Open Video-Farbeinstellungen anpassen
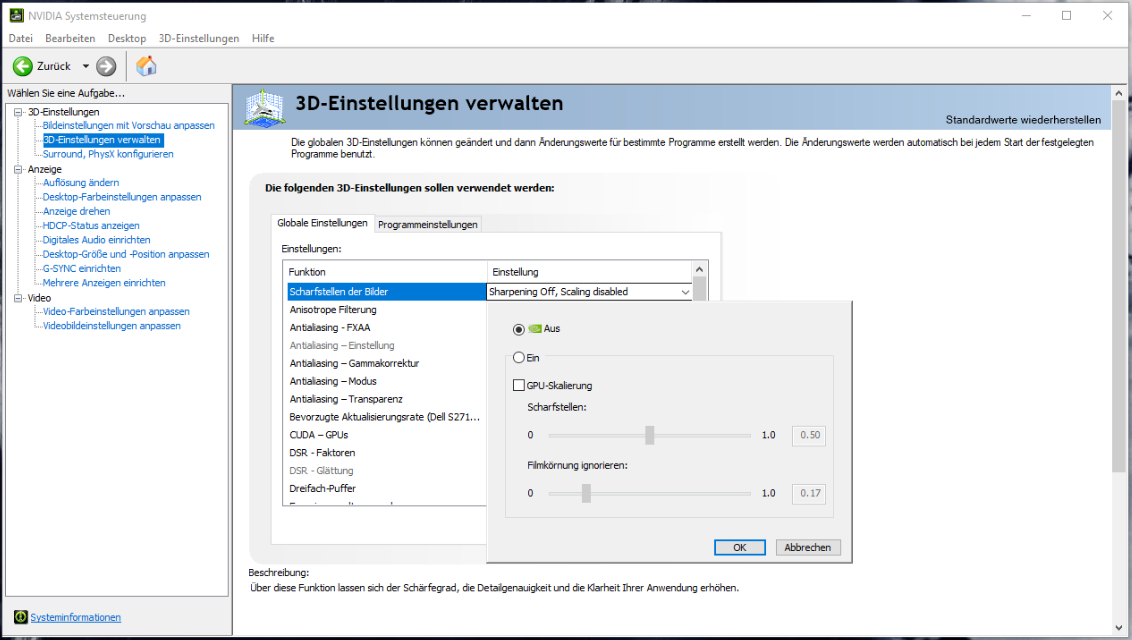The height and width of the screenshot is (640, 1132). tap(116, 312)
